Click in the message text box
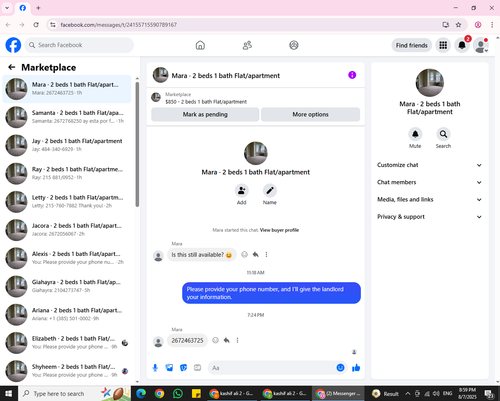500x401 pixels. (273, 368)
